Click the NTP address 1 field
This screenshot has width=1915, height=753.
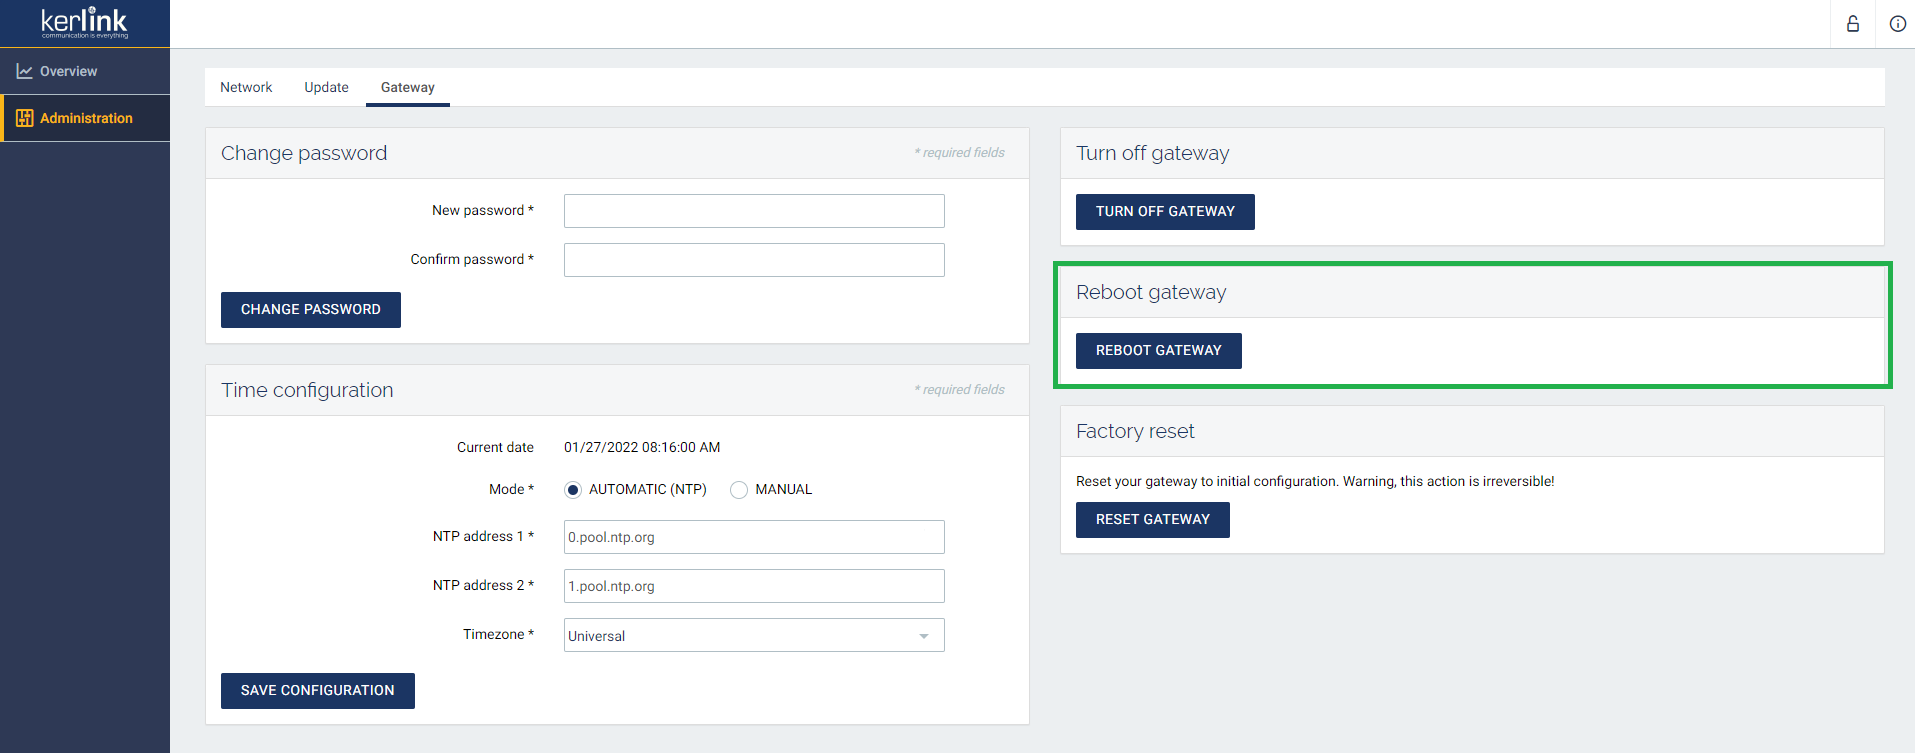coord(753,537)
